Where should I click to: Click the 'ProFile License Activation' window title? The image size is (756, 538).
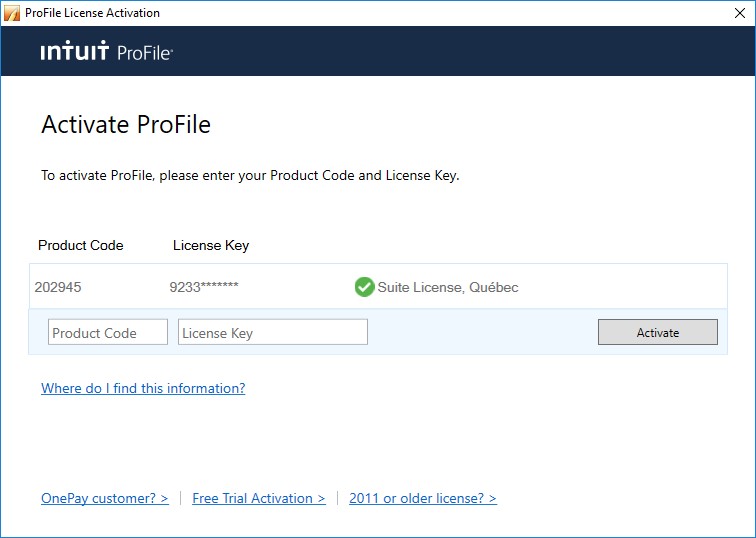(92, 13)
